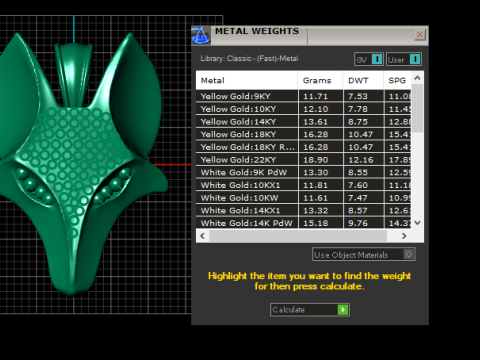Click the 12.16 DWT value
The image size is (480, 360).
[361, 160]
